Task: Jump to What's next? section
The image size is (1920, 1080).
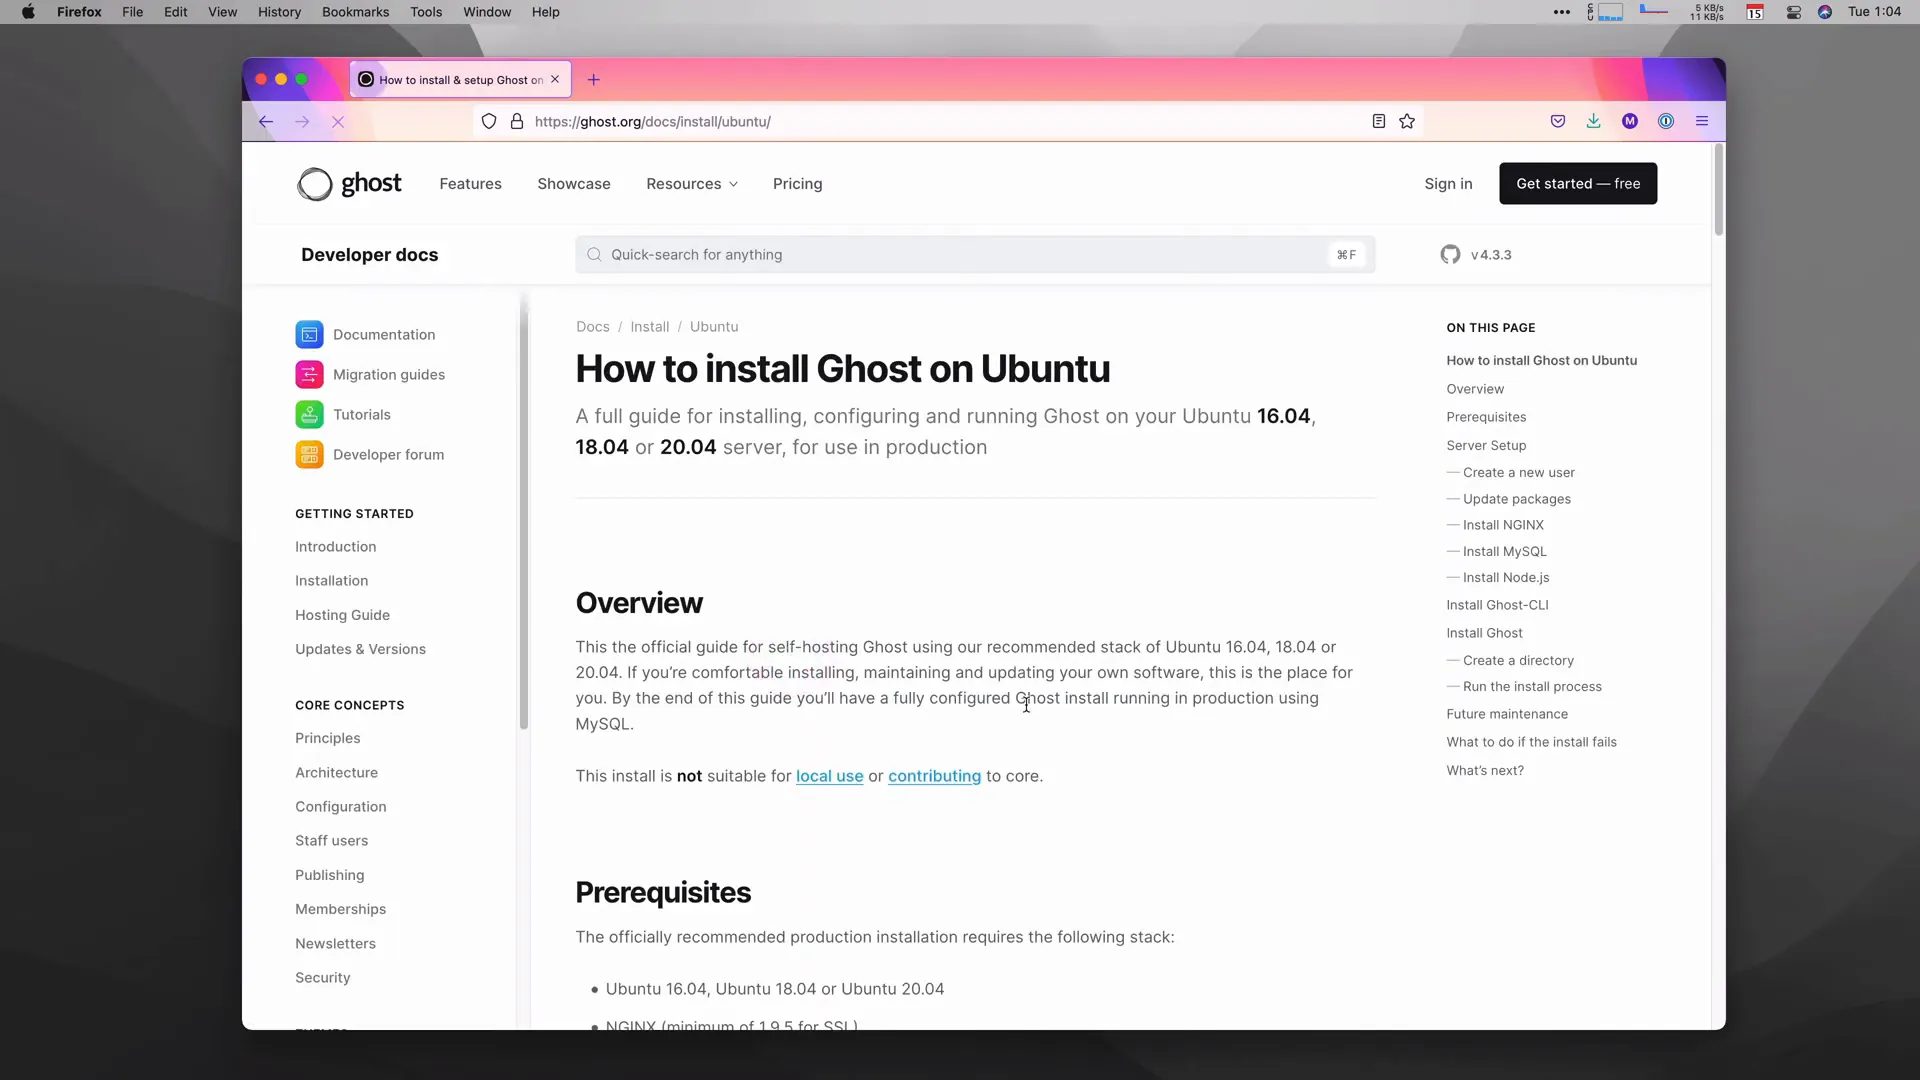Action: pyautogui.click(x=1485, y=771)
